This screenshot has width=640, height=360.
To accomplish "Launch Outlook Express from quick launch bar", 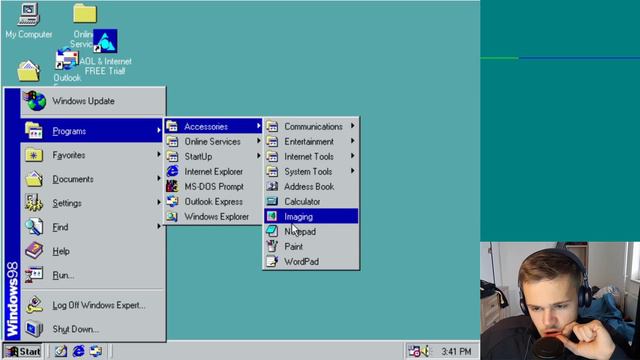I will tap(96, 351).
